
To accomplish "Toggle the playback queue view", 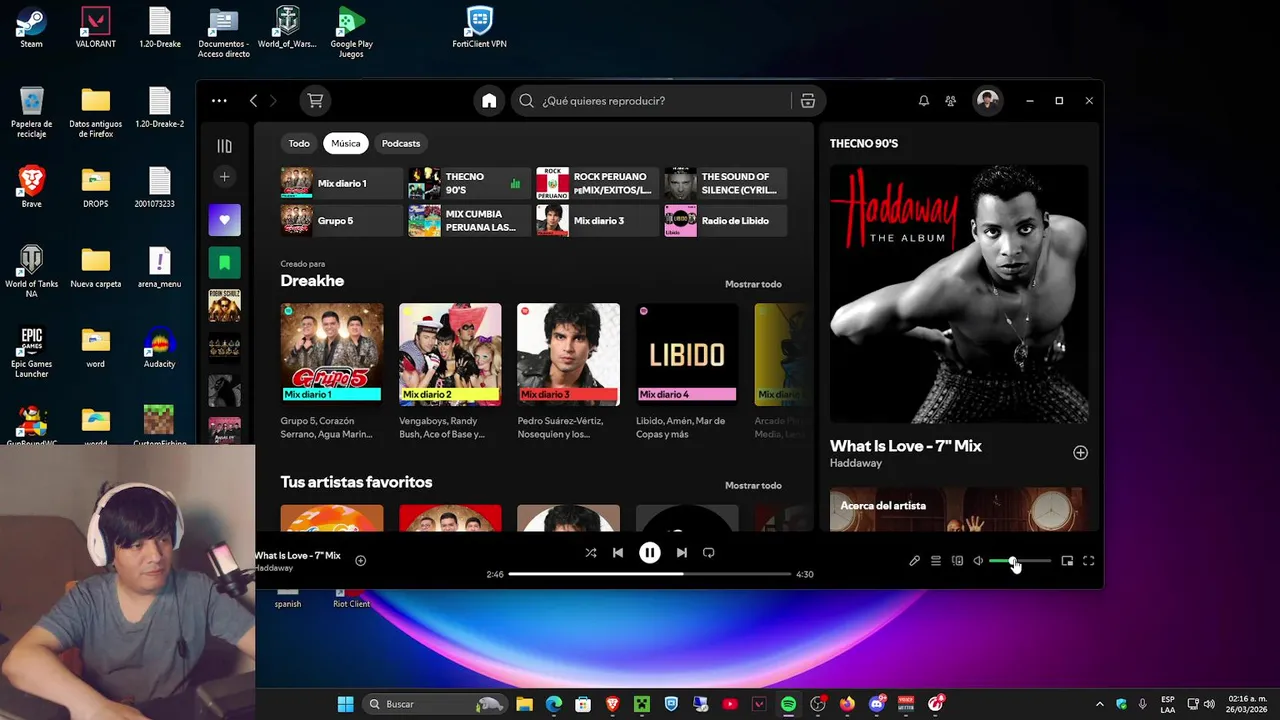I will 936,561.
